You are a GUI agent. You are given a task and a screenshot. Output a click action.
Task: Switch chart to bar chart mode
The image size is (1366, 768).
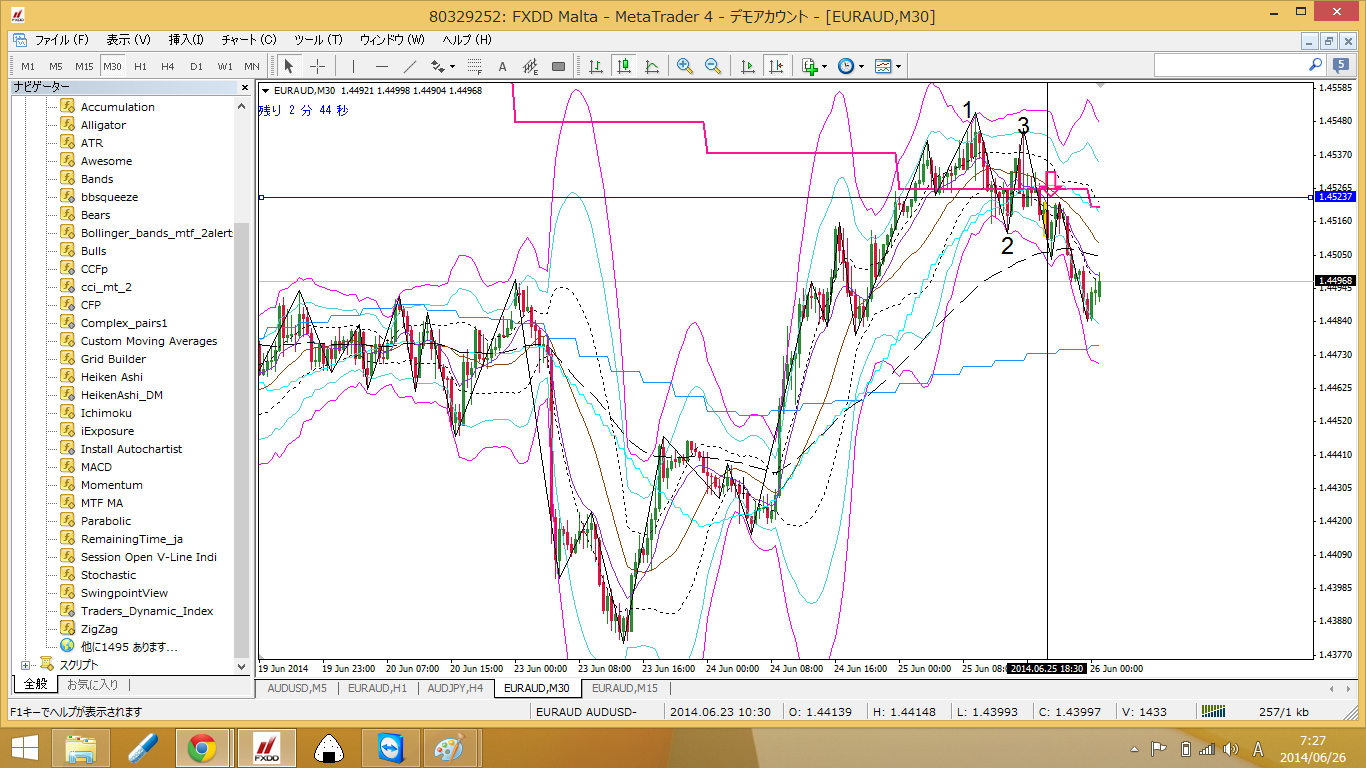click(596, 66)
